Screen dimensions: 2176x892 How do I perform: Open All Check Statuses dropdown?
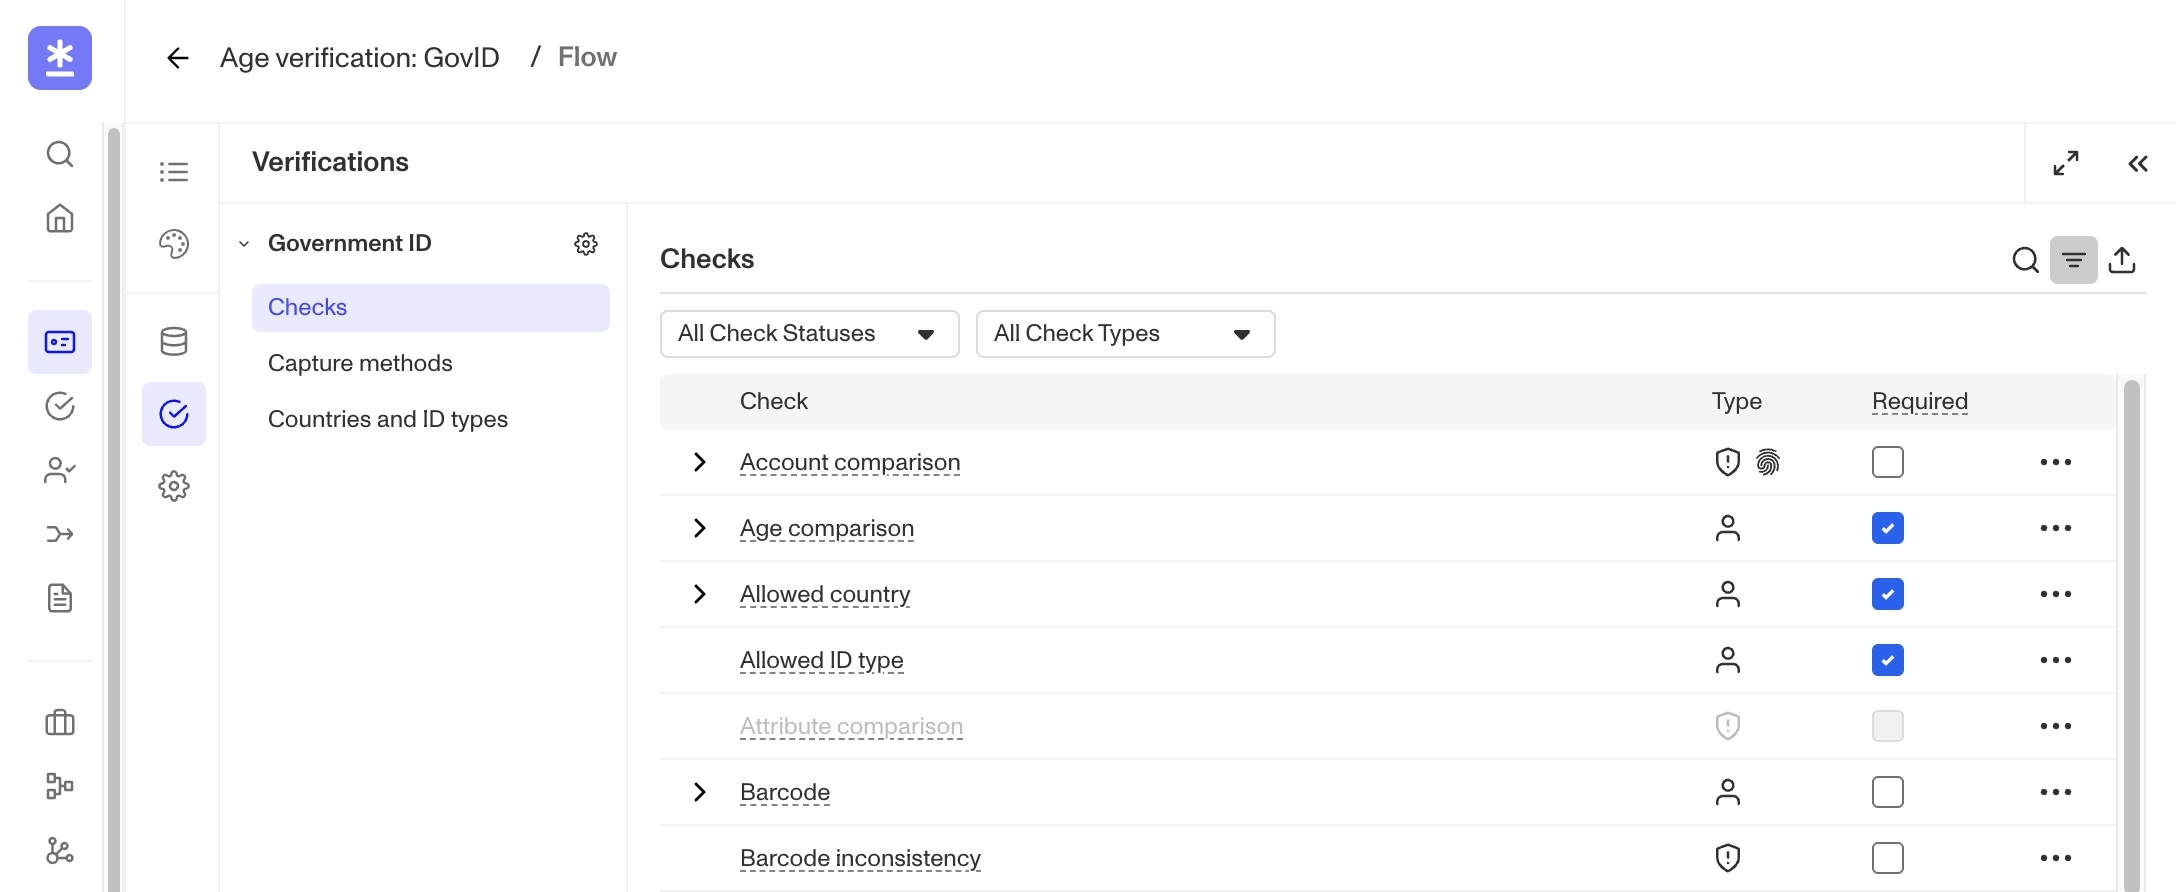(x=809, y=334)
